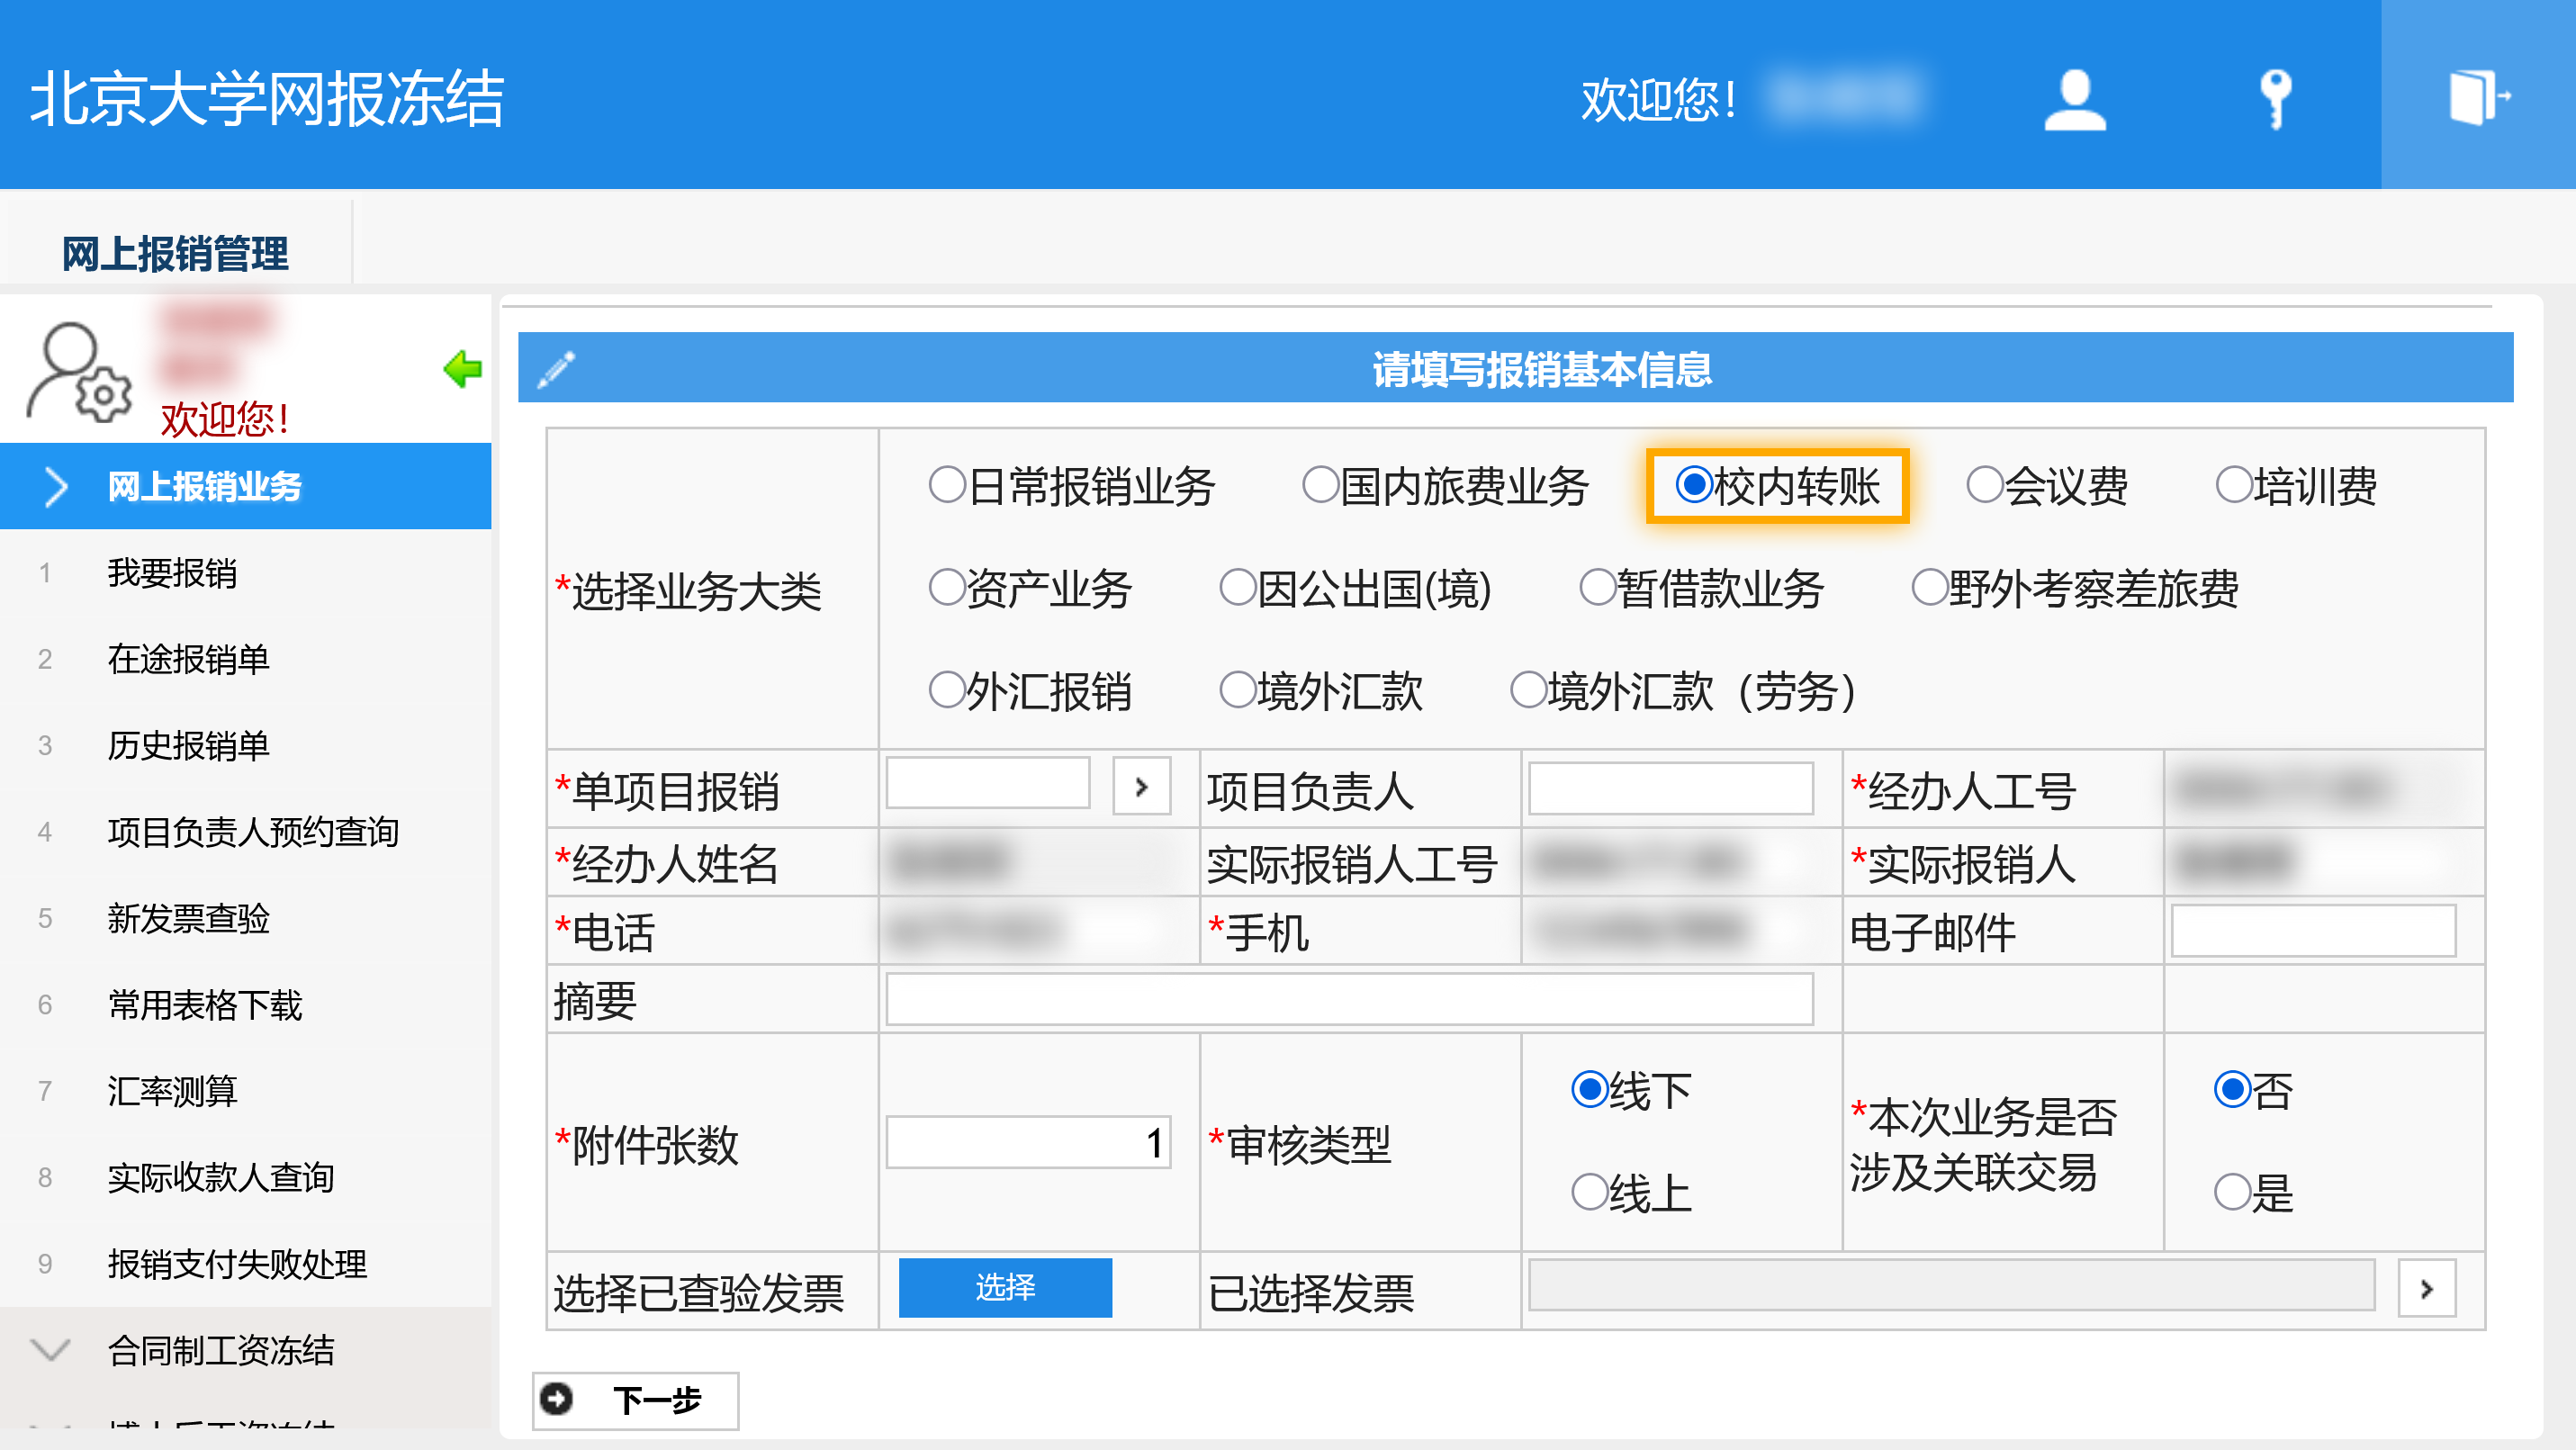Viewport: 2576px width, 1450px height.
Task: Open the 网上报销管理 tab
Action: click(175, 253)
